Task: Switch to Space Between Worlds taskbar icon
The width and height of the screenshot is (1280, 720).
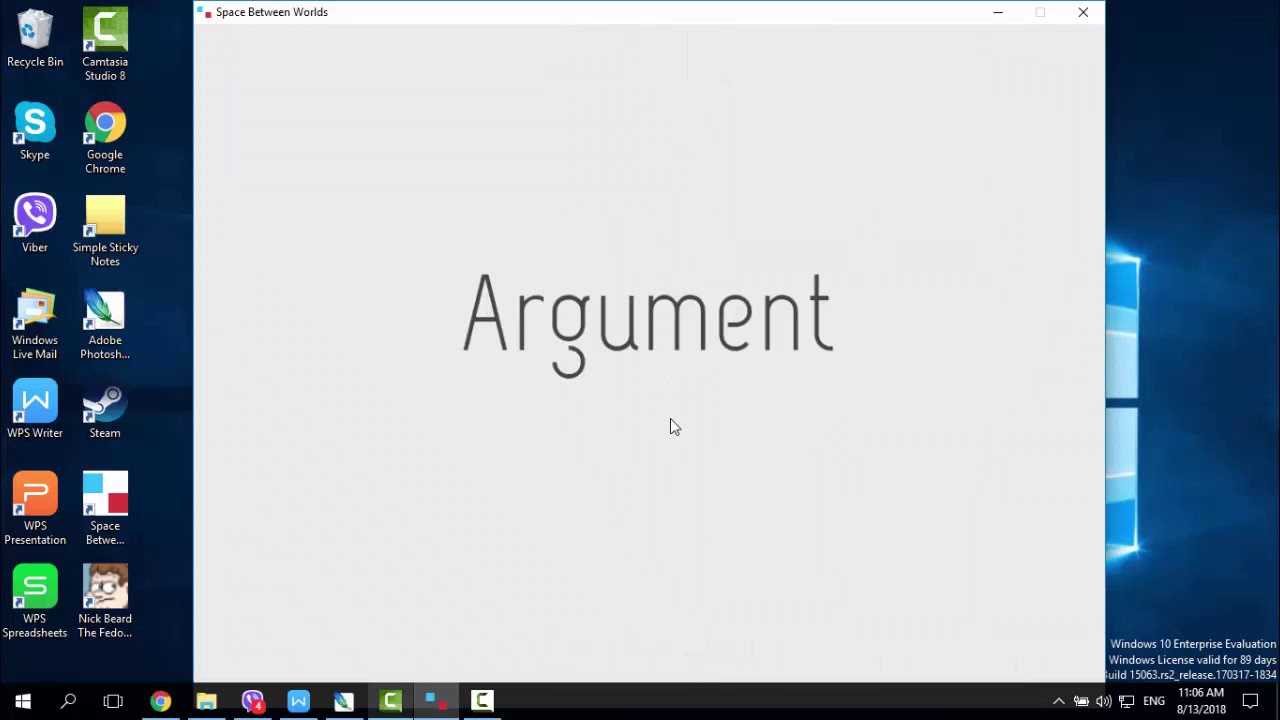Action: pos(436,701)
